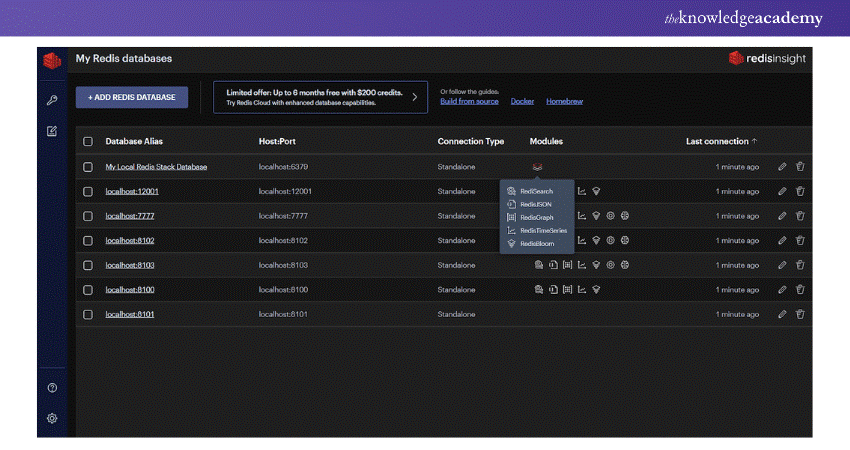This screenshot has height=450, width=850.
Task: Click RedisAI brain icon in localhost:8103 row
Action: (625, 265)
